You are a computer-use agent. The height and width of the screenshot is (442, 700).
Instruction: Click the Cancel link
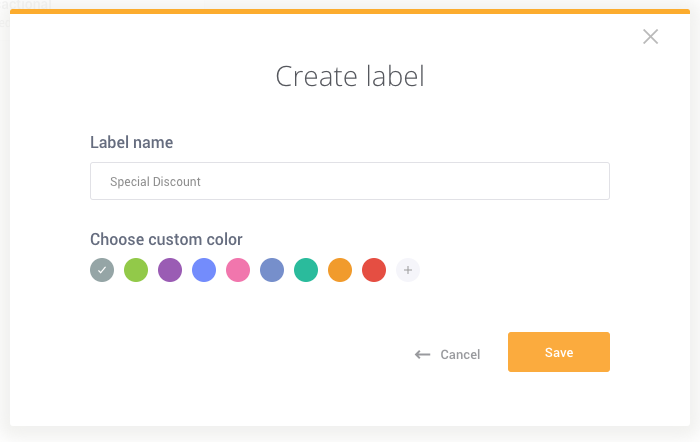pos(460,355)
